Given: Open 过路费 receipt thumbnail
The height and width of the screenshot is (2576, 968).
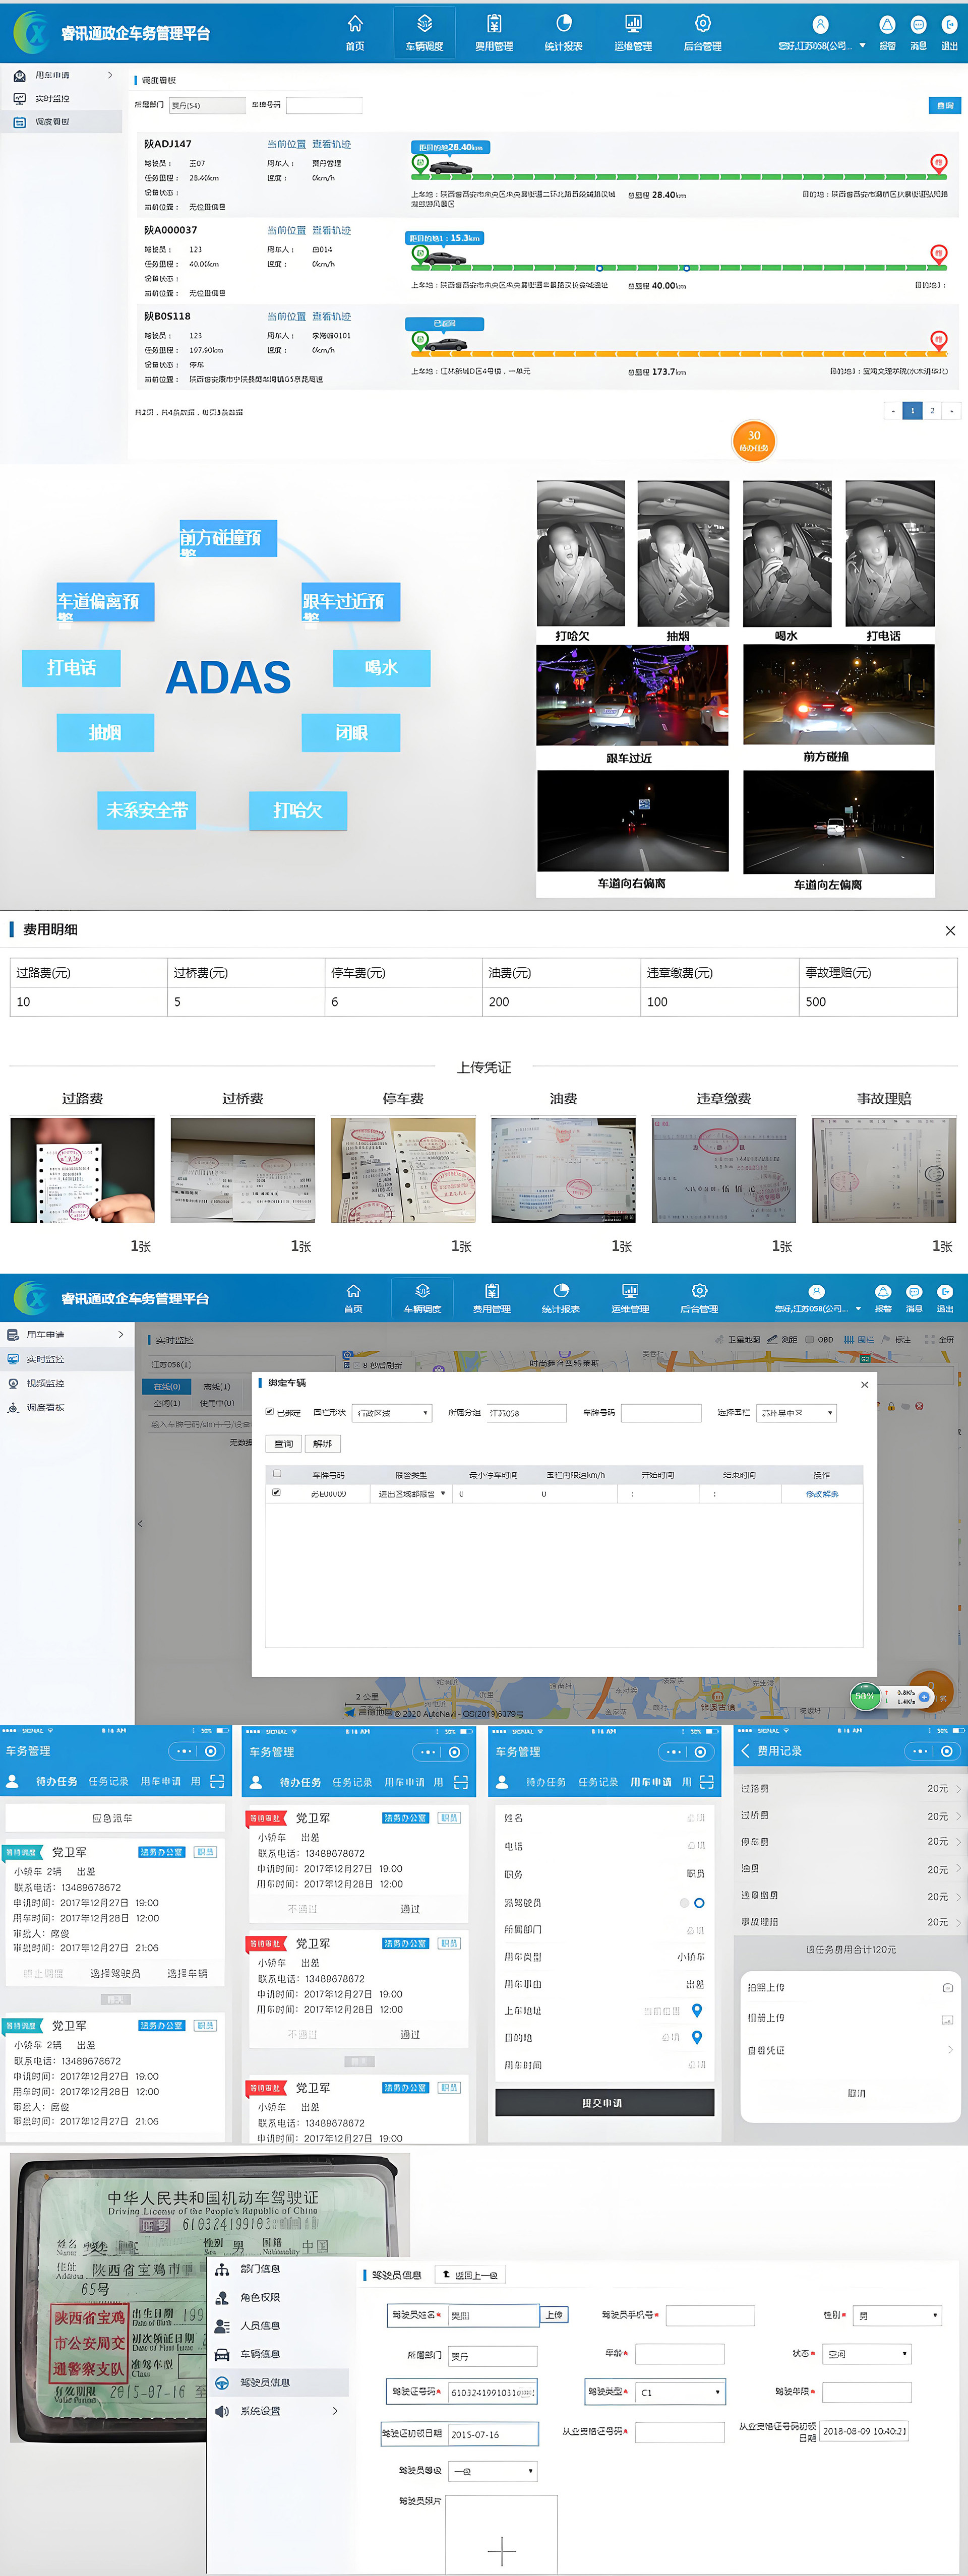Looking at the screenshot, I should click(83, 1170).
